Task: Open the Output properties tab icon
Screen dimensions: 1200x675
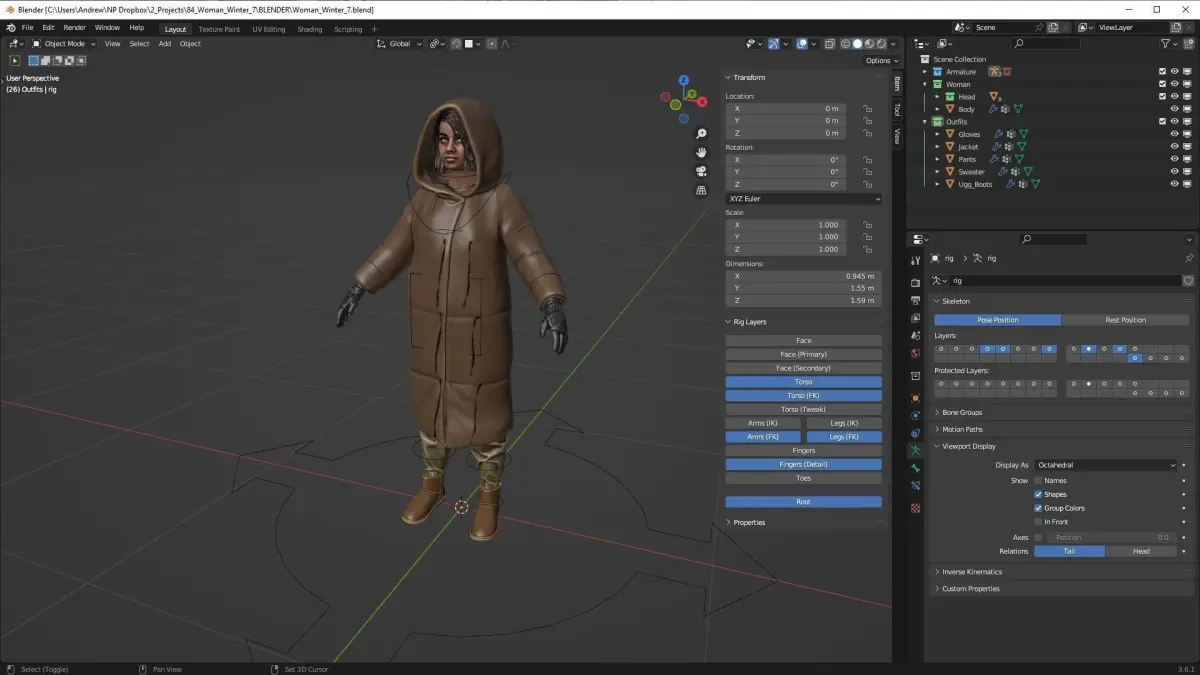Action: click(x=915, y=300)
